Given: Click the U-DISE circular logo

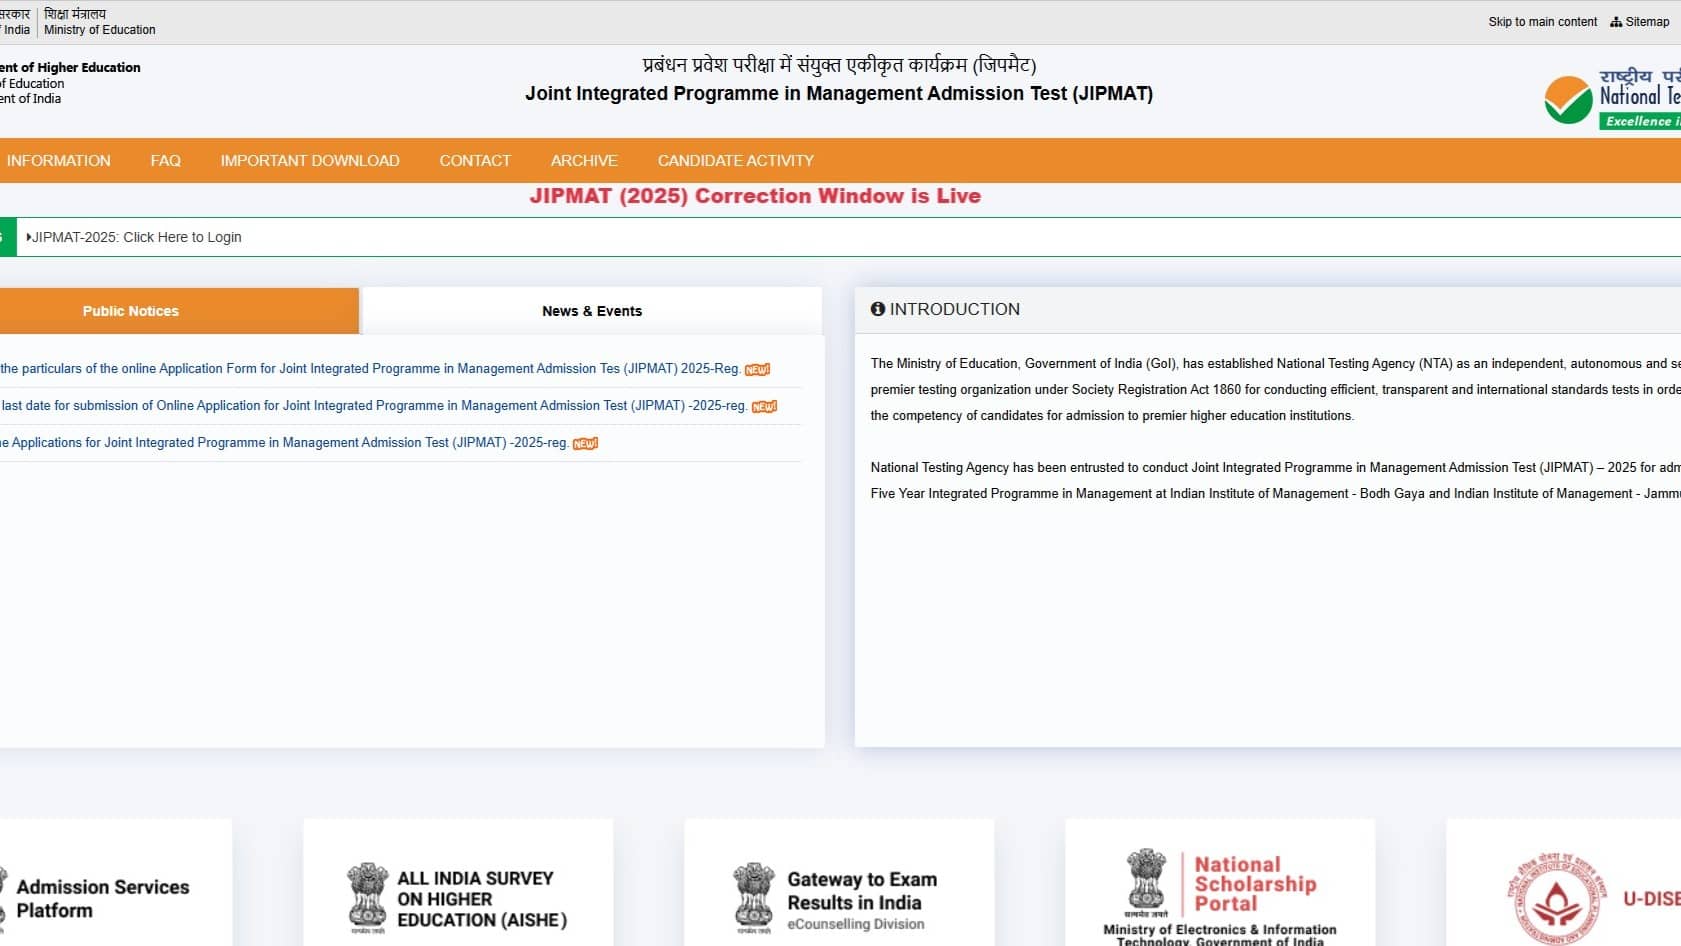Looking at the screenshot, I should click(x=1546, y=898).
